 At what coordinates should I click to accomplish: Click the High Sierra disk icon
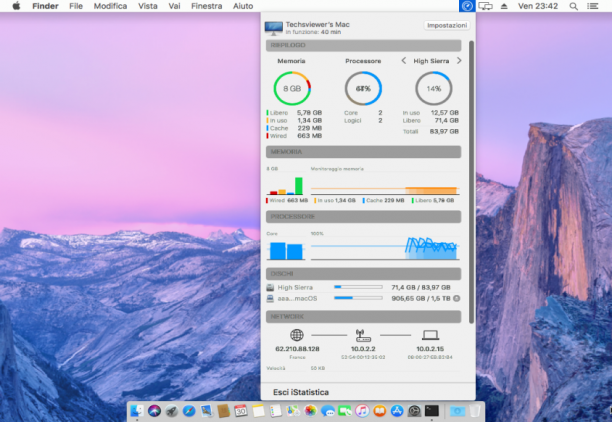pyautogui.click(x=270, y=287)
